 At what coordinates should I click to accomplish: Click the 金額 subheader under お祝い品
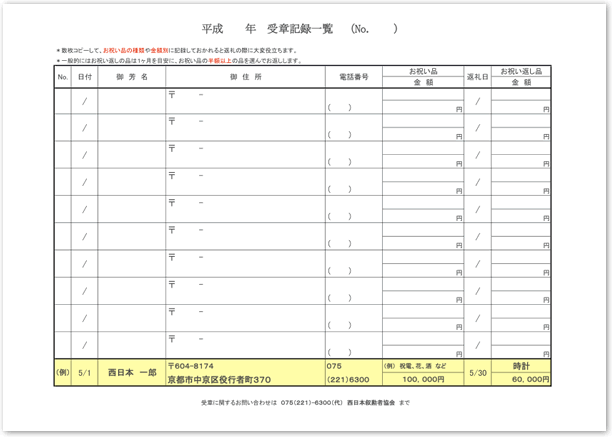point(423,82)
